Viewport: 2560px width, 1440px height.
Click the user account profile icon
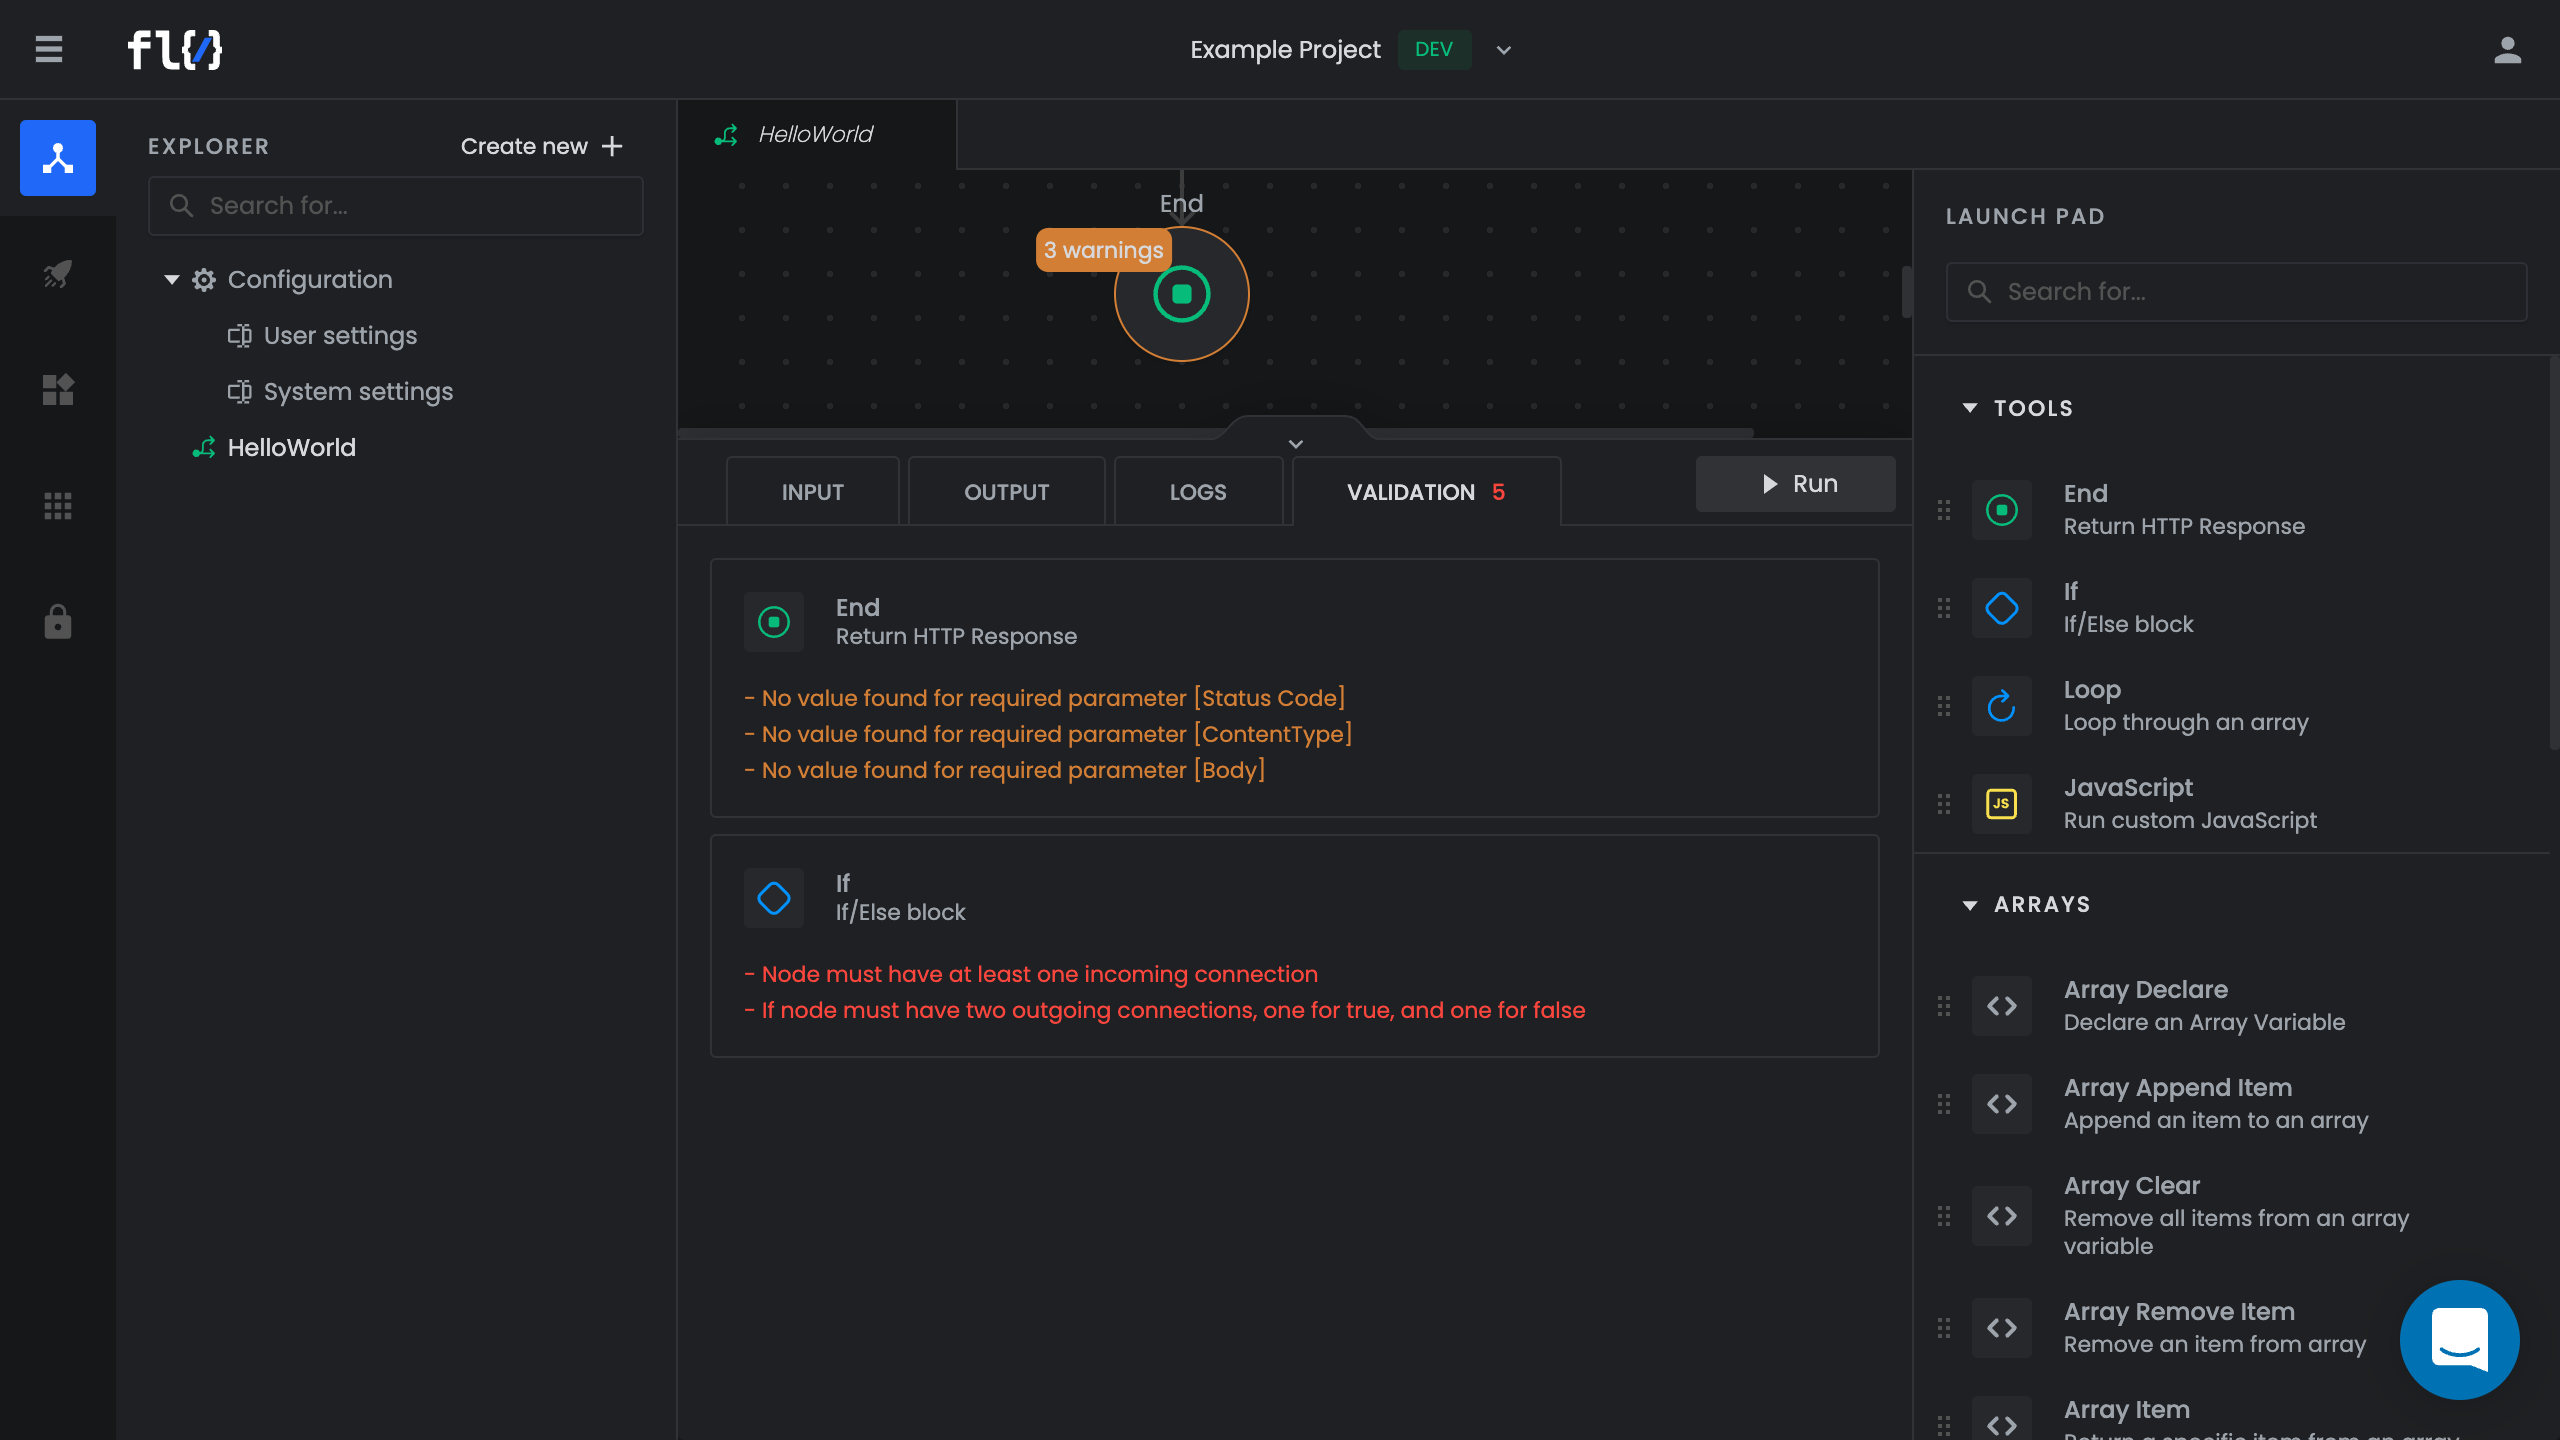[2507, 50]
